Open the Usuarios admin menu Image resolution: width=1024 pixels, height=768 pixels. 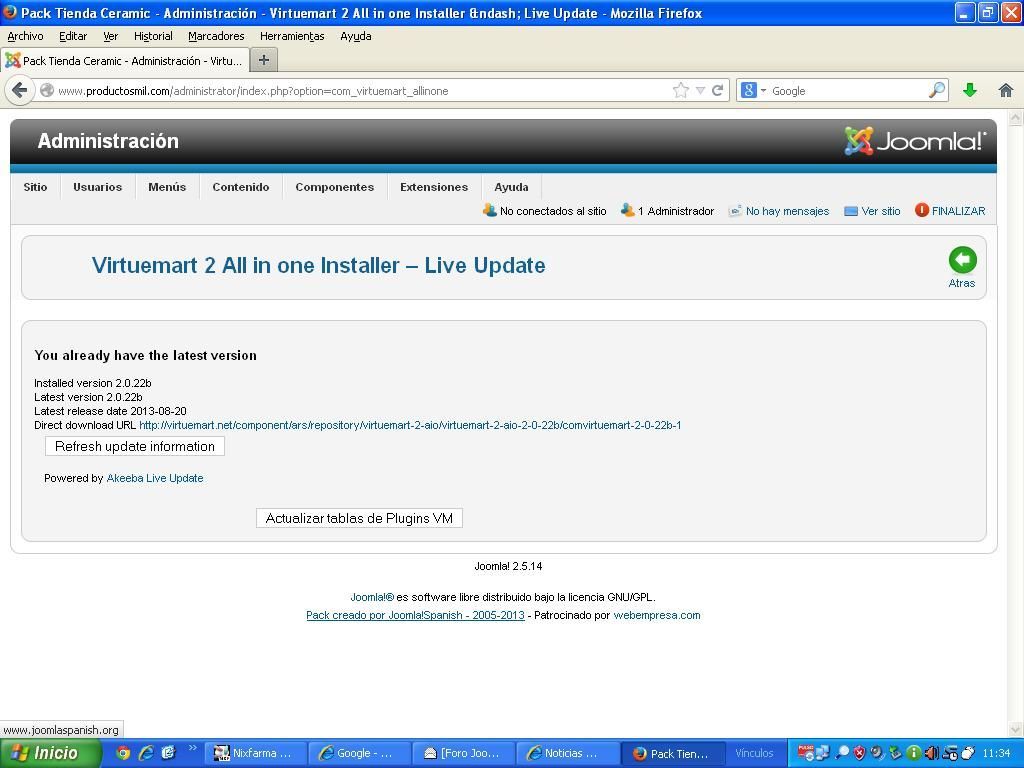(97, 187)
